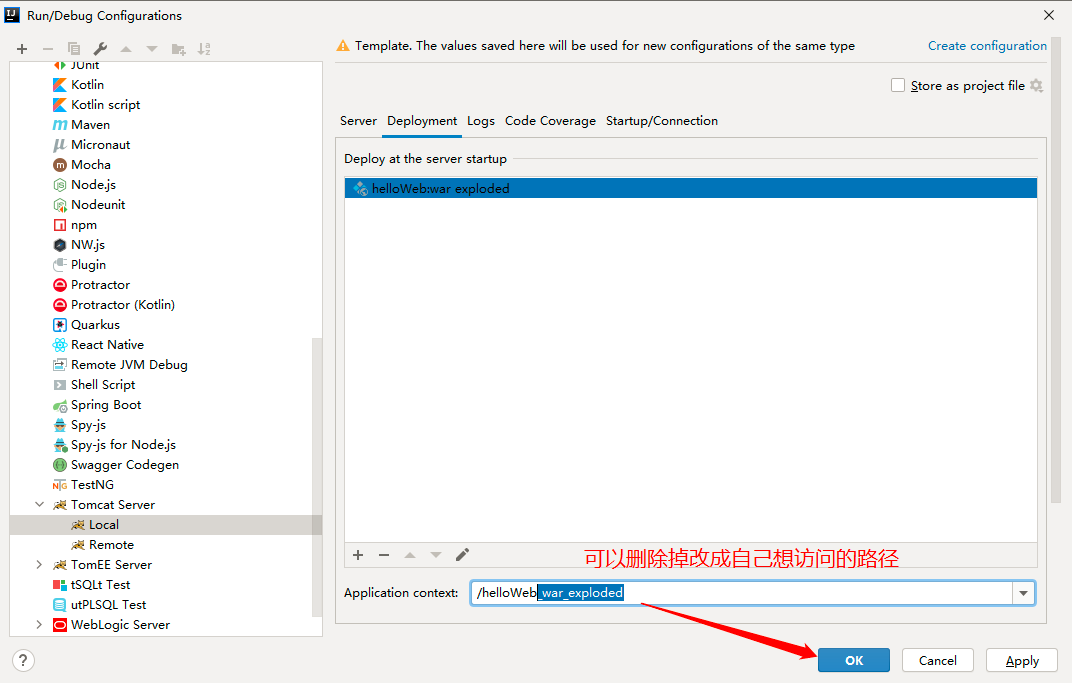Open the Startup/Connection tab

(662, 121)
